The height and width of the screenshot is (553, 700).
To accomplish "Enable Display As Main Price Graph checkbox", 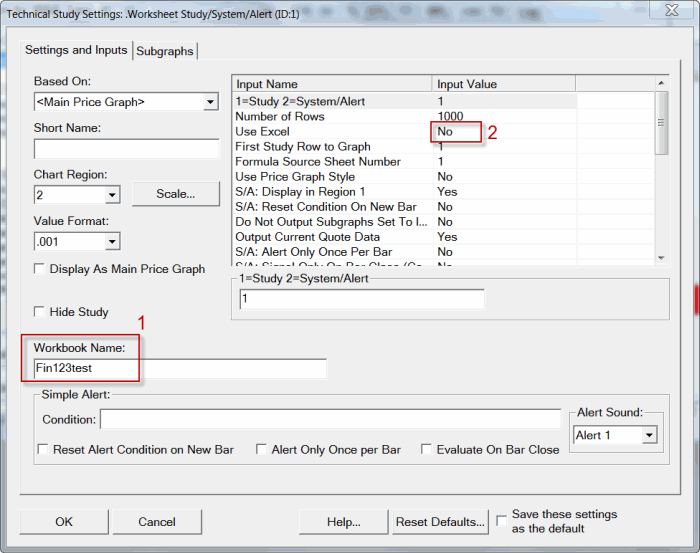I will [x=40, y=269].
